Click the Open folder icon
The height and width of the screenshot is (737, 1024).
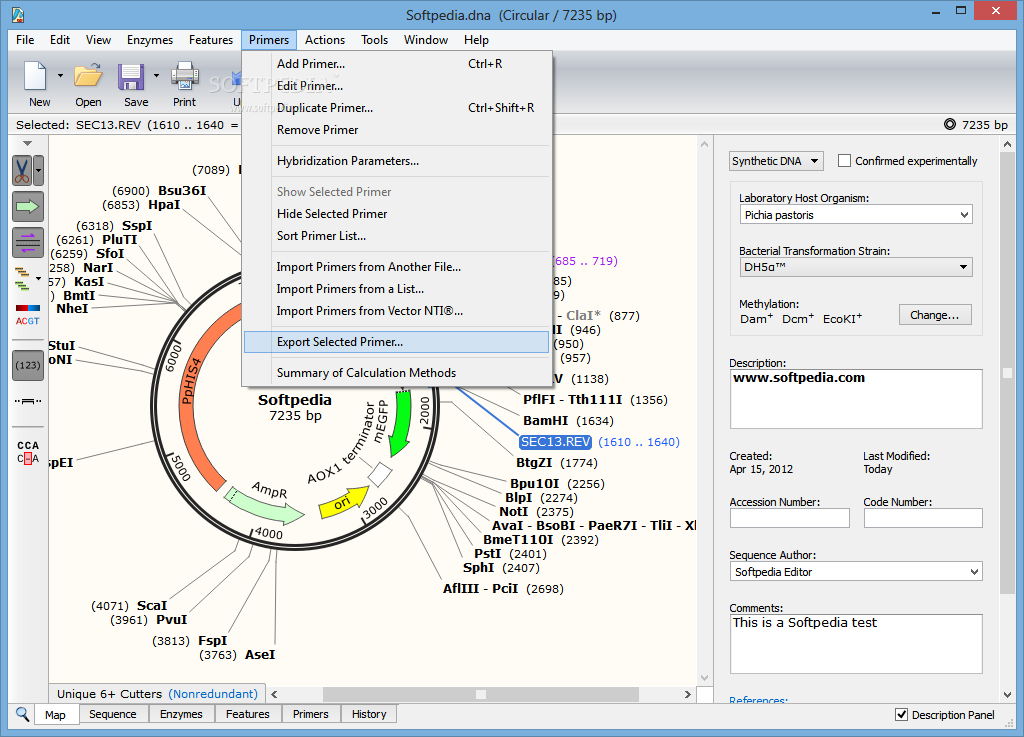[x=88, y=76]
